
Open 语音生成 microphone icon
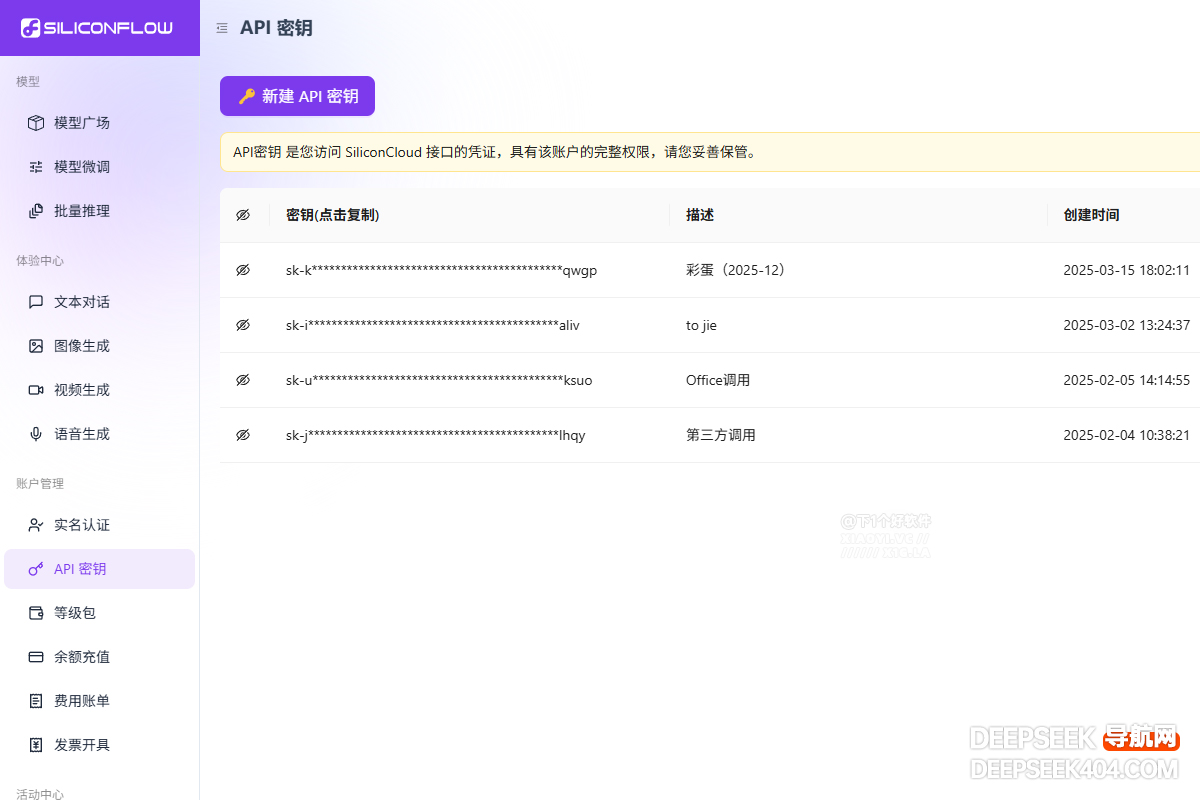(x=36, y=434)
